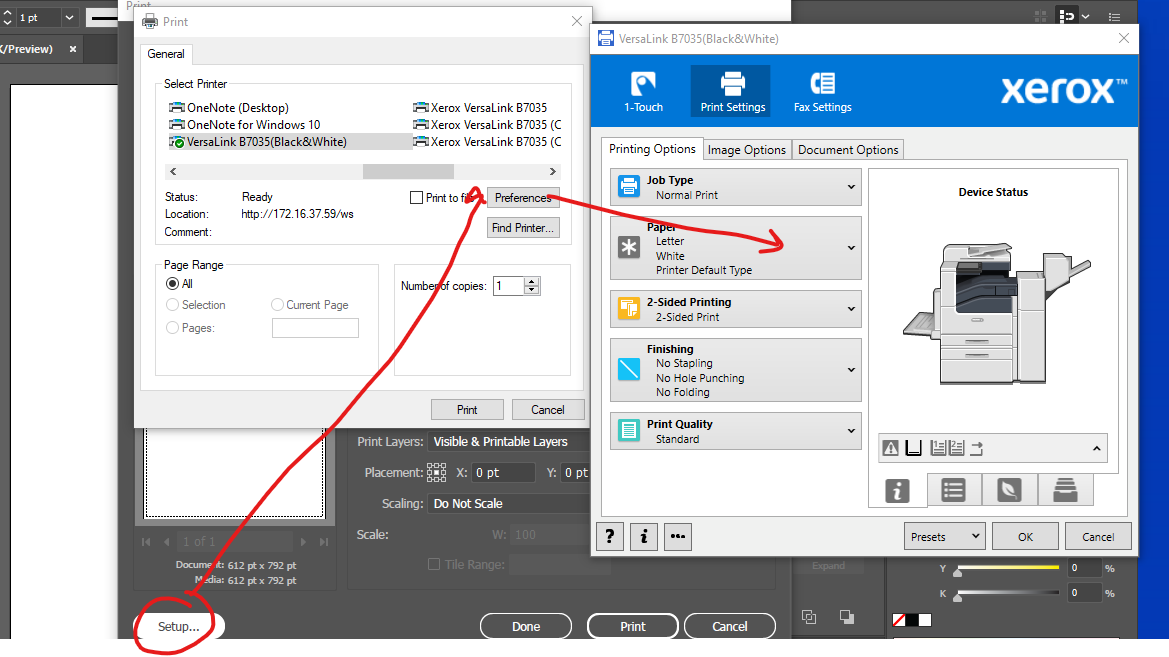
Task: Click the warning triangle device status icon
Action: tap(891, 448)
